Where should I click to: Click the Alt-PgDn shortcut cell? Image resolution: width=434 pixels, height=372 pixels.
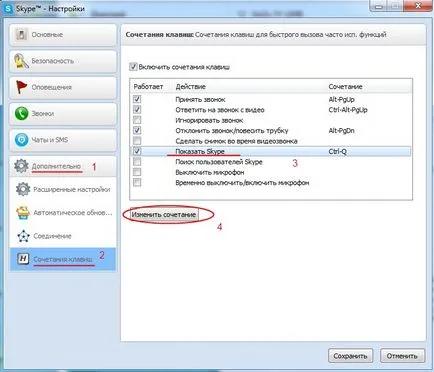342,130
